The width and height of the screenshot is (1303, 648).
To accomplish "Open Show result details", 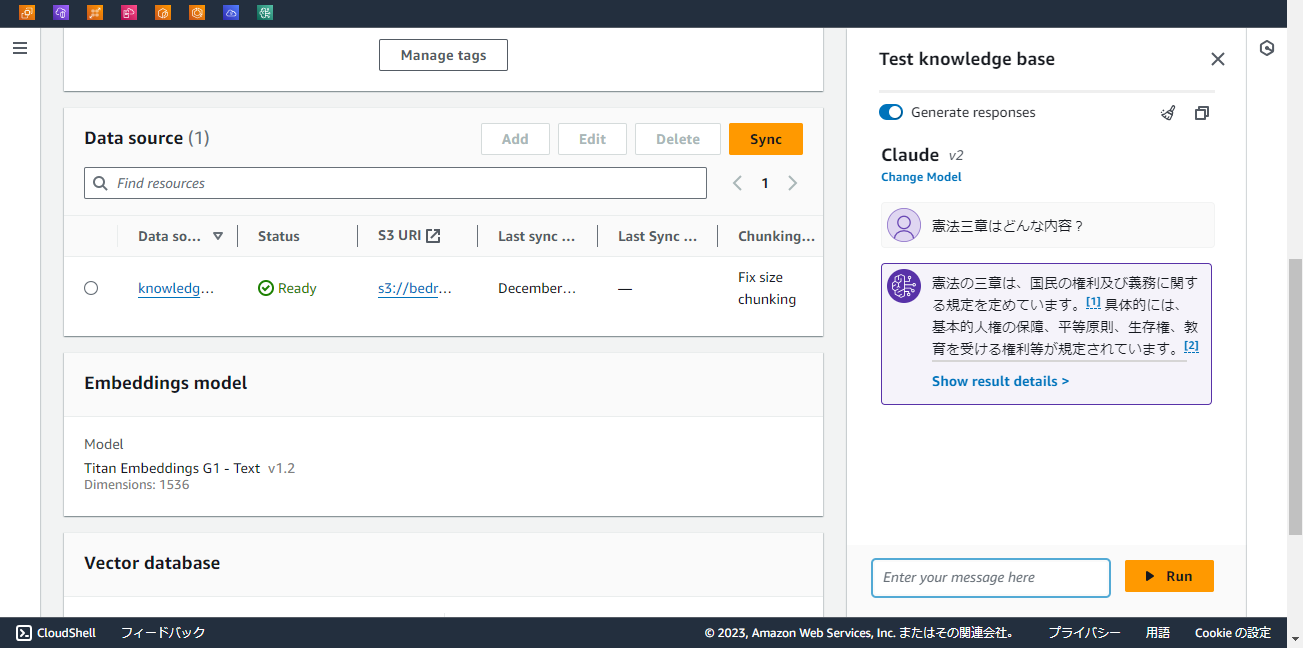I will tap(1000, 380).
